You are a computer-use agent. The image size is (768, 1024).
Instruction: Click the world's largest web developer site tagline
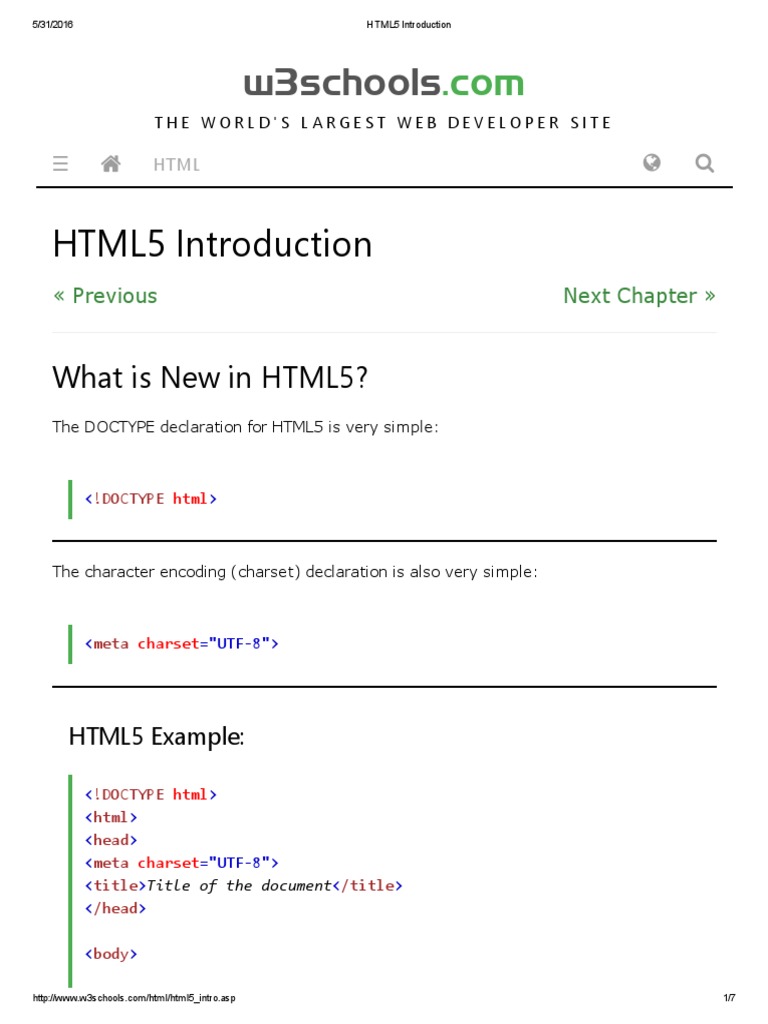(x=383, y=123)
